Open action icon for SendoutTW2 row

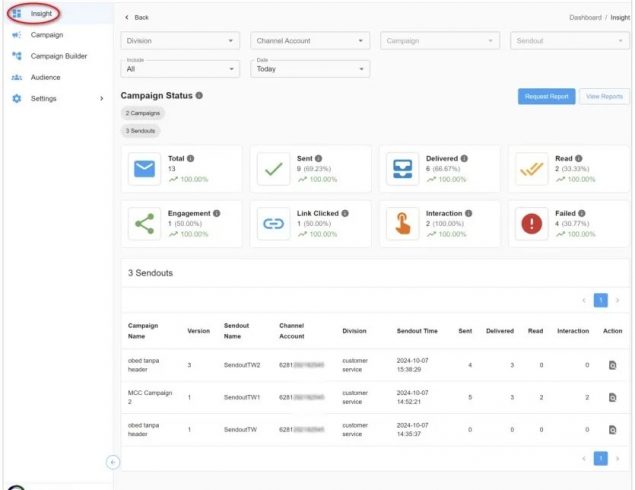(x=613, y=366)
